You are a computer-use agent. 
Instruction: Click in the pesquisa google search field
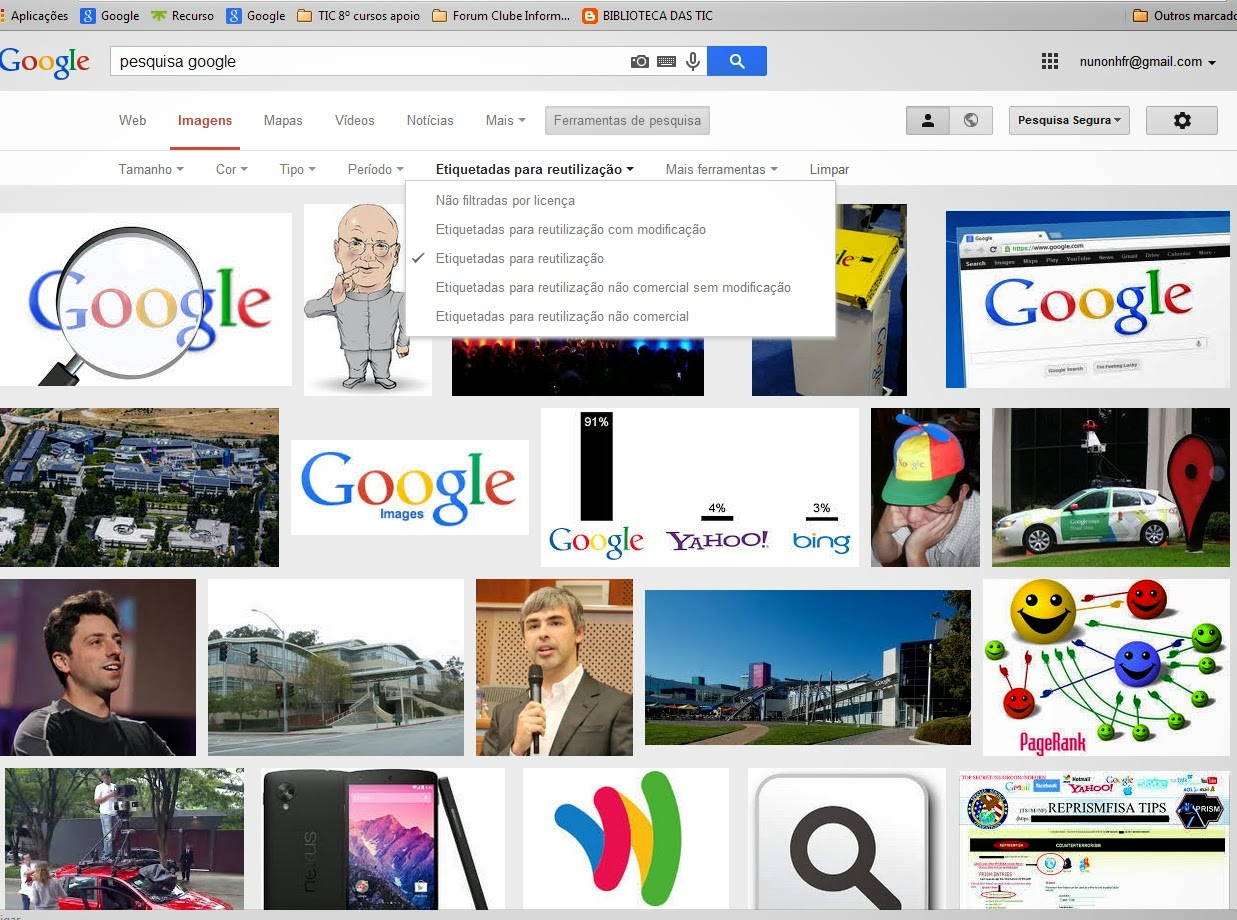(x=370, y=61)
